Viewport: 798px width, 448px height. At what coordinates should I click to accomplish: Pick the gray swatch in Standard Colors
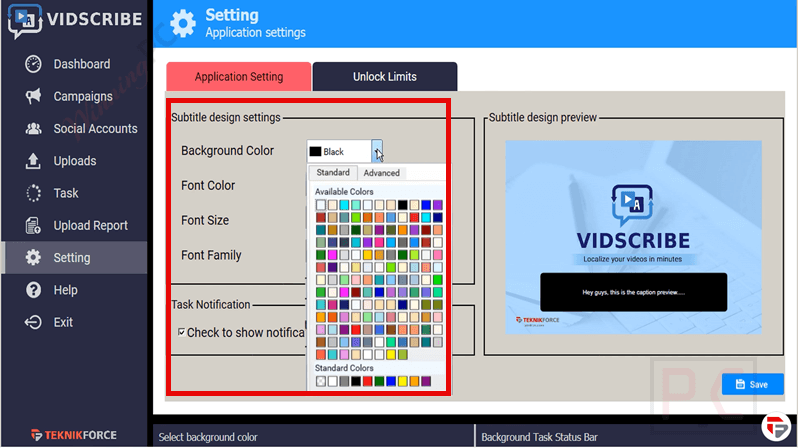[x=344, y=381]
